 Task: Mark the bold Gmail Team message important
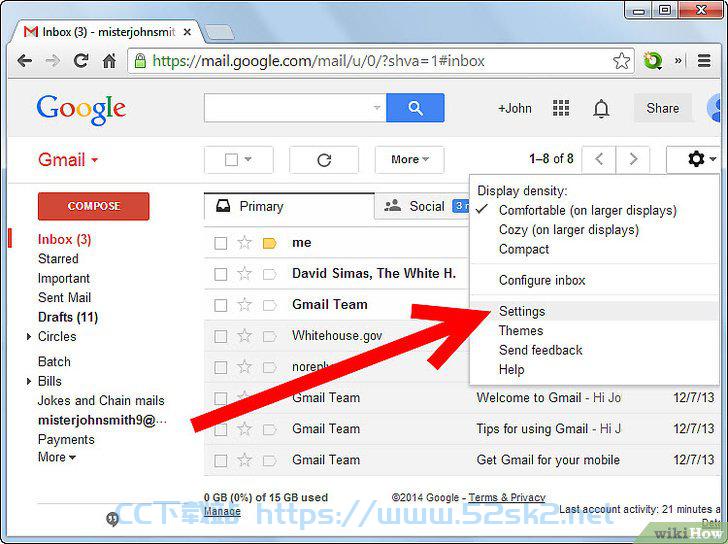pyautogui.click(x=270, y=305)
